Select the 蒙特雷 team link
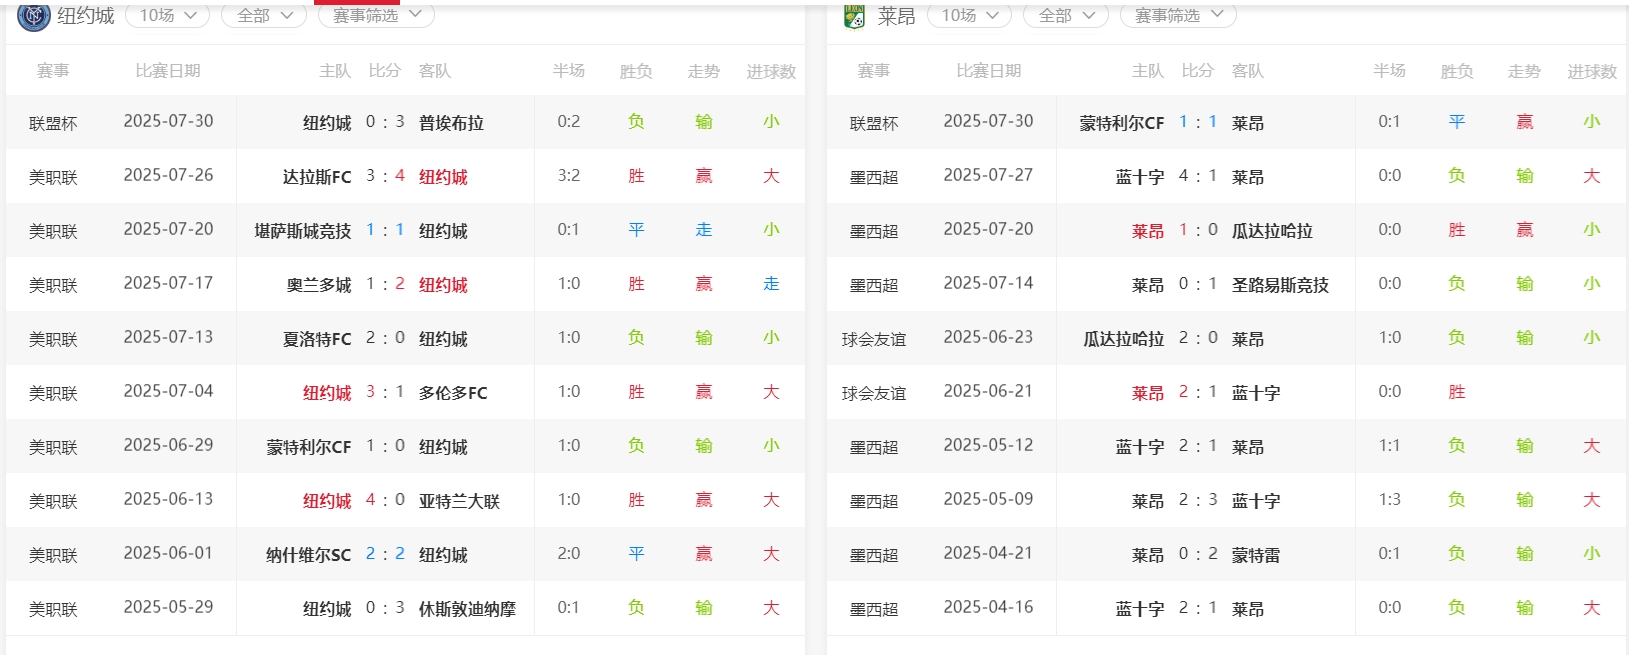Screen dimensions: 1629x655 (x=1255, y=555)
